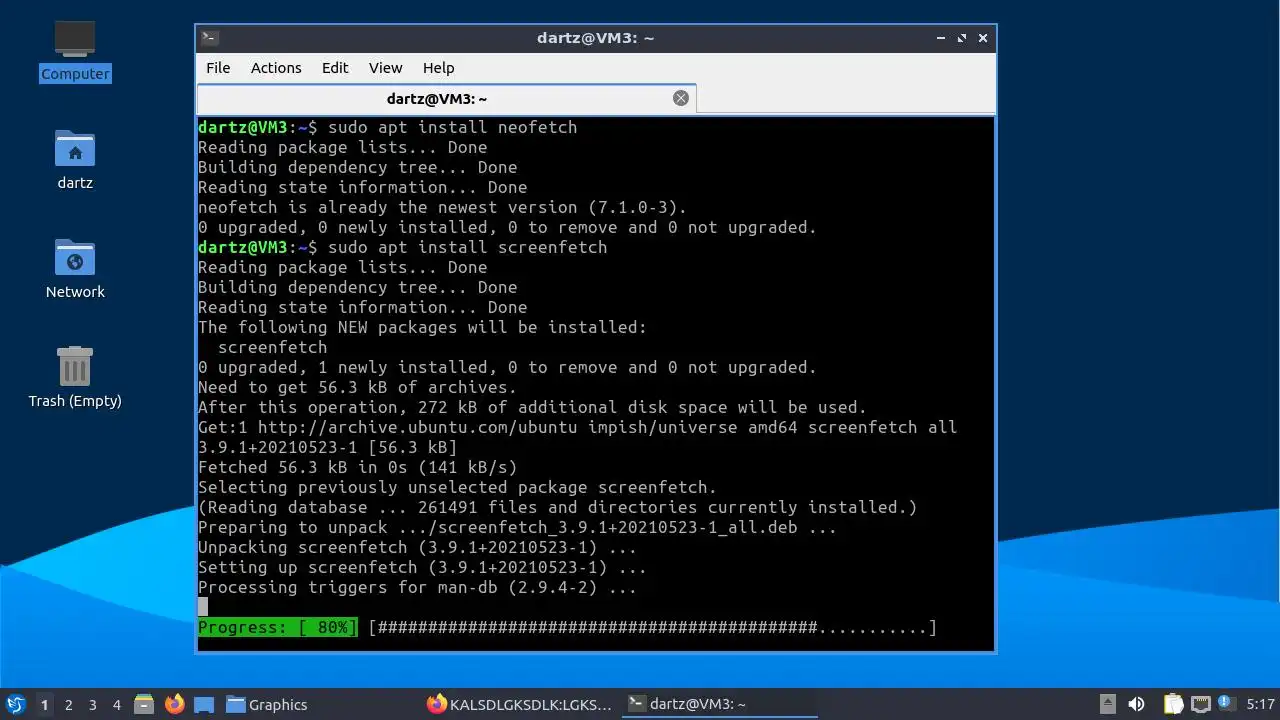The image size is (1280, 720).
Task: Close the terminal window
Action: pyautogui.click(x=983, y=38)
